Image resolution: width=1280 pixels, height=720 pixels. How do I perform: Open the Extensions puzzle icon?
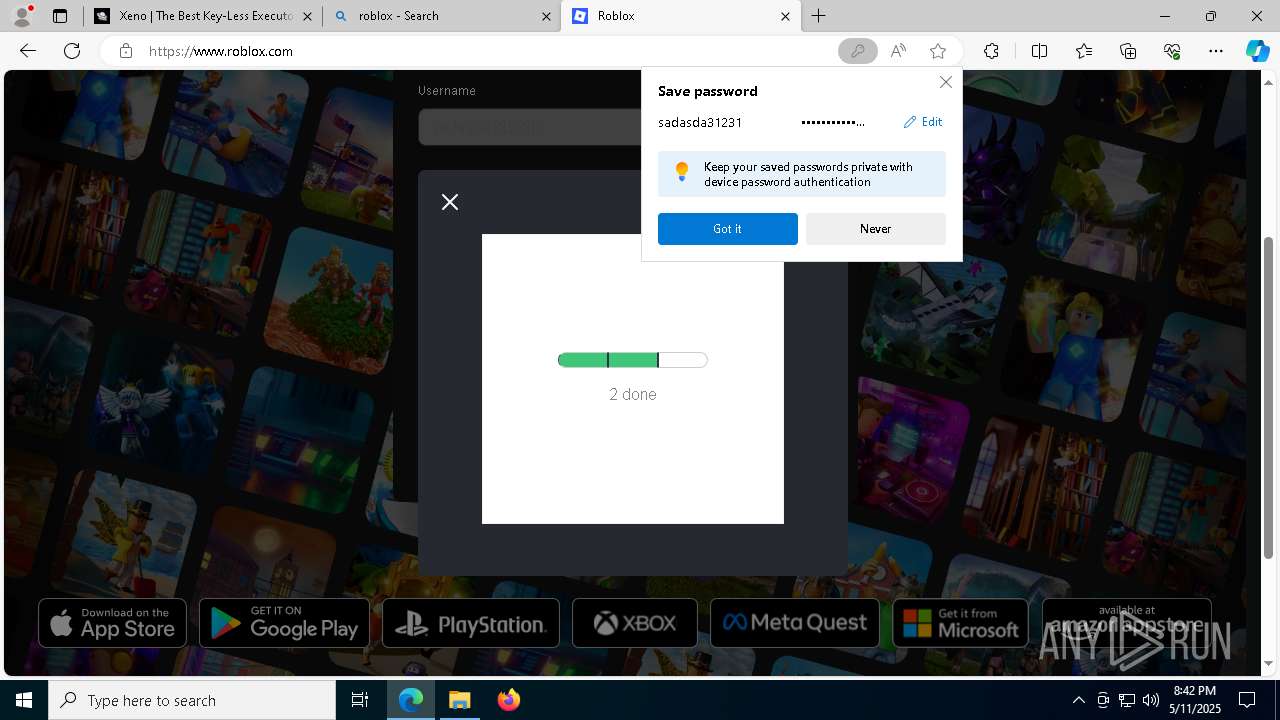(x=991, y=51)
